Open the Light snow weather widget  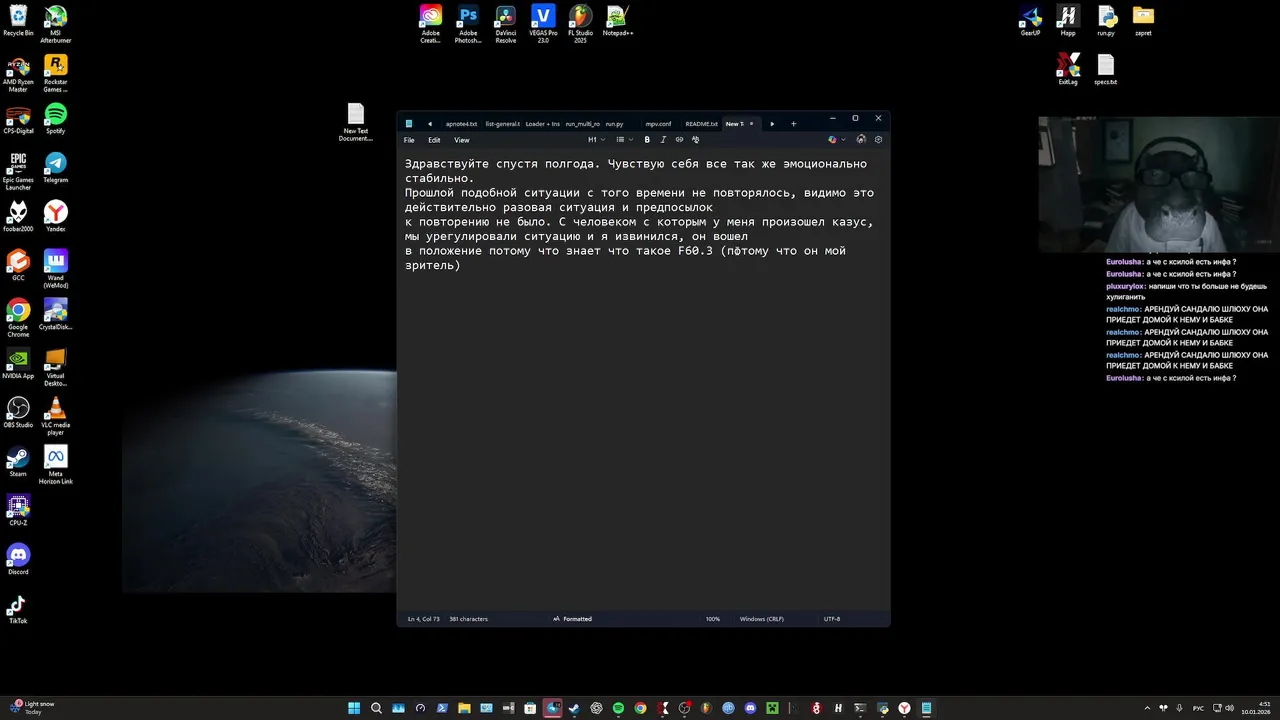tap(32, 708)
